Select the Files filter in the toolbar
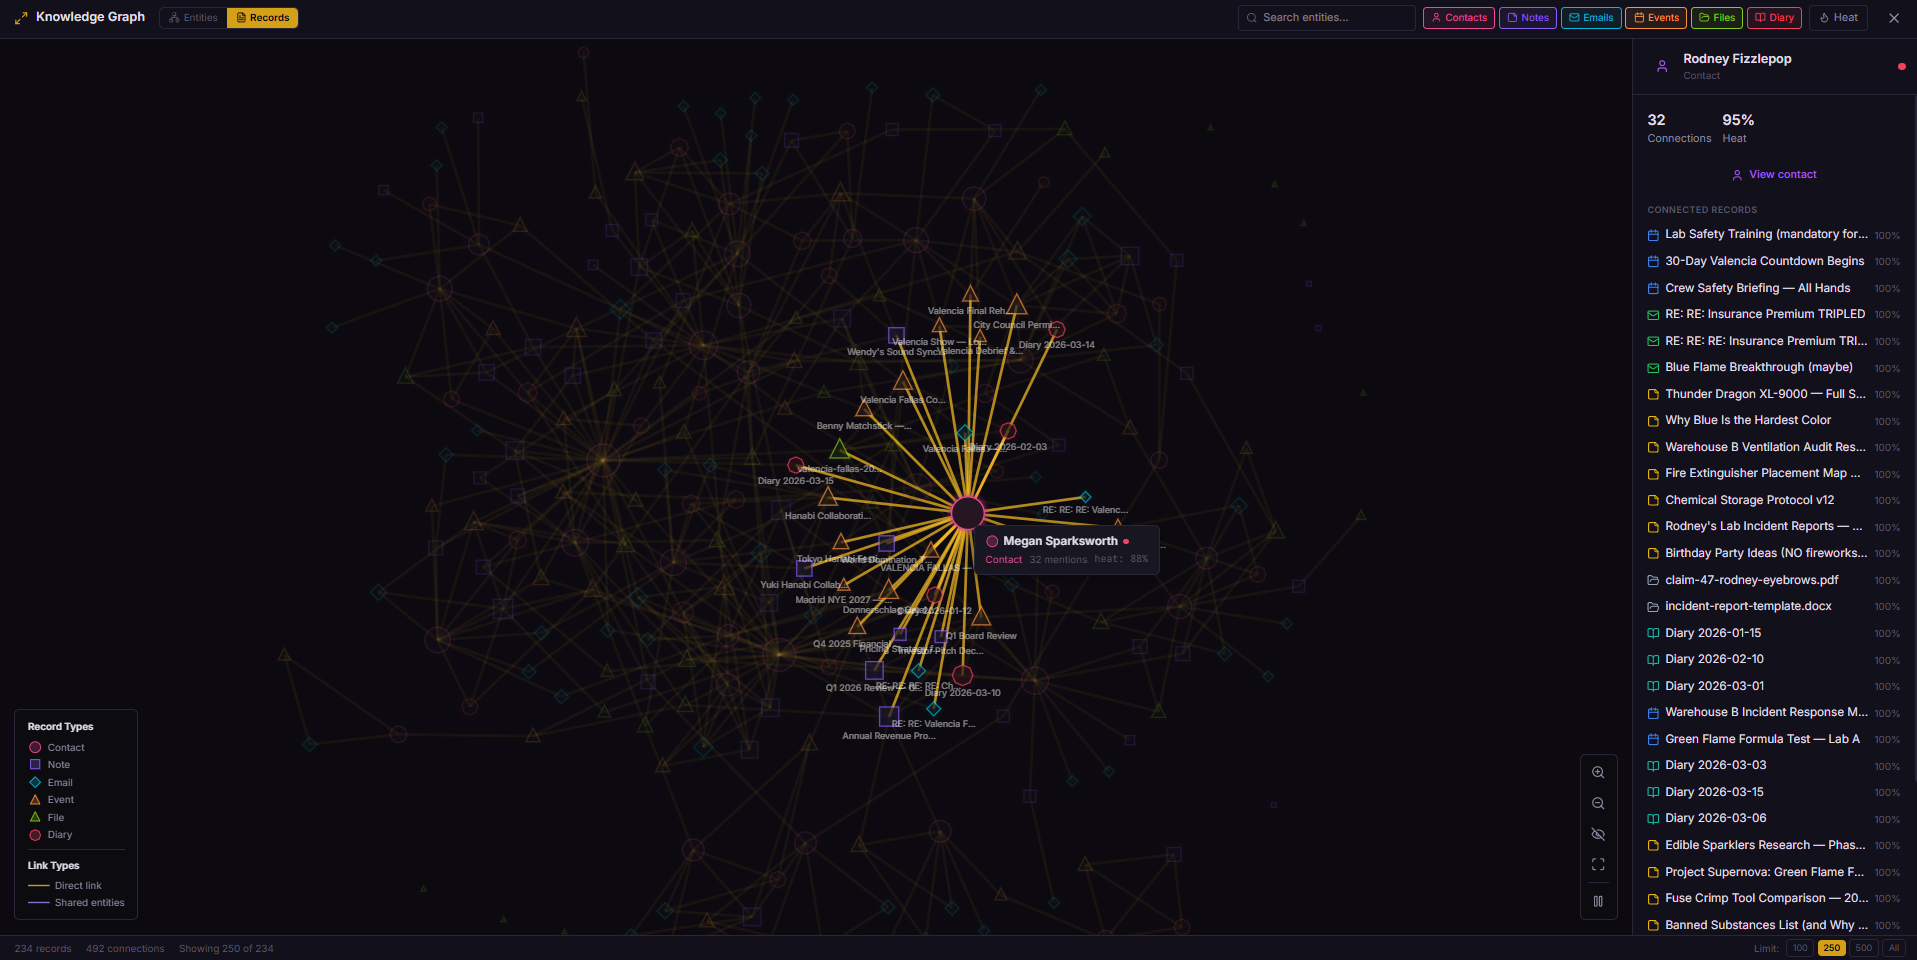 coord(1716,17)
